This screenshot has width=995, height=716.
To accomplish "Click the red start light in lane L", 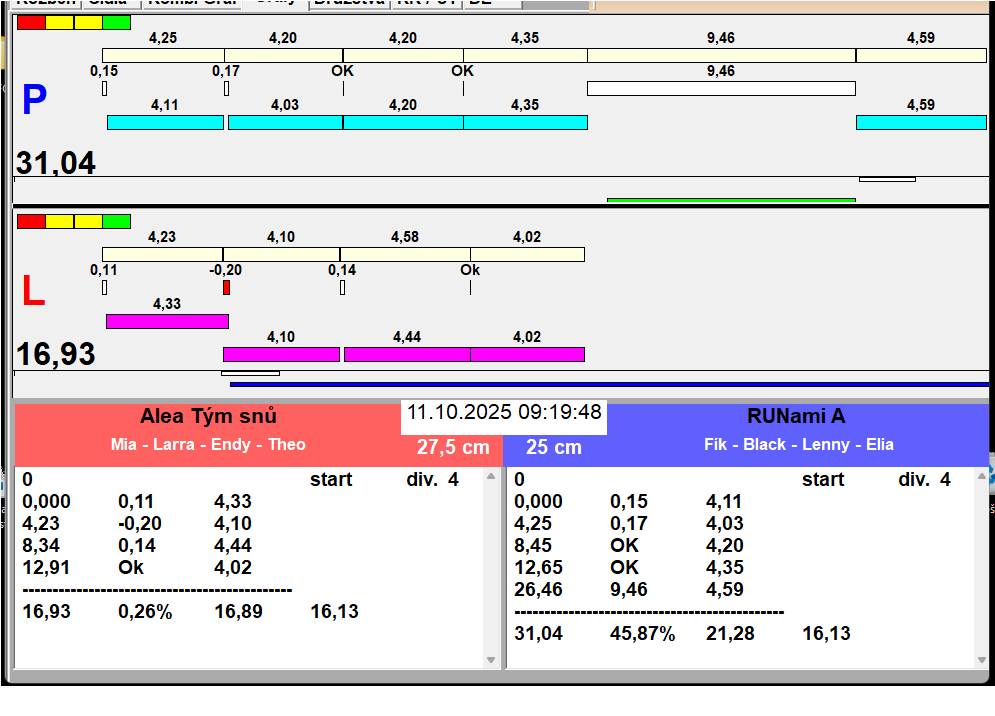I will pos(31,221).
